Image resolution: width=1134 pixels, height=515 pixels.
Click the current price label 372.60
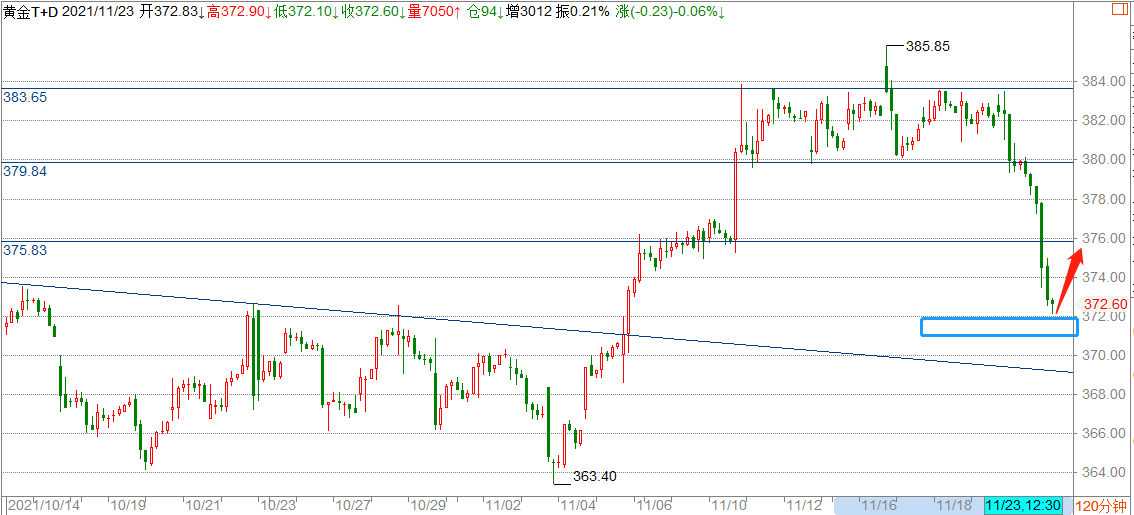[x=1105, y=304]
